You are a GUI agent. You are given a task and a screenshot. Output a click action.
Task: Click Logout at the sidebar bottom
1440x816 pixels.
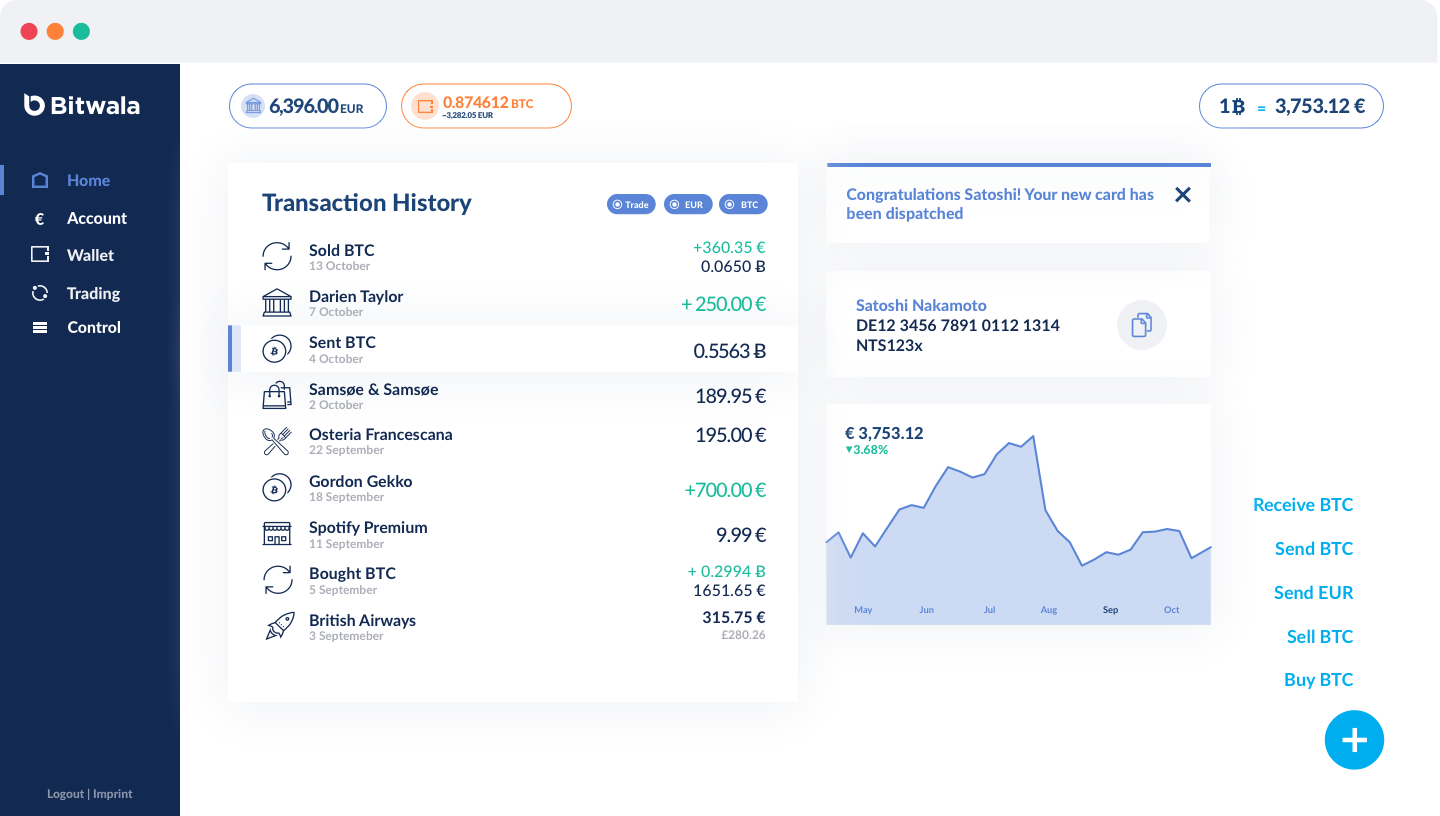point(65,794)
